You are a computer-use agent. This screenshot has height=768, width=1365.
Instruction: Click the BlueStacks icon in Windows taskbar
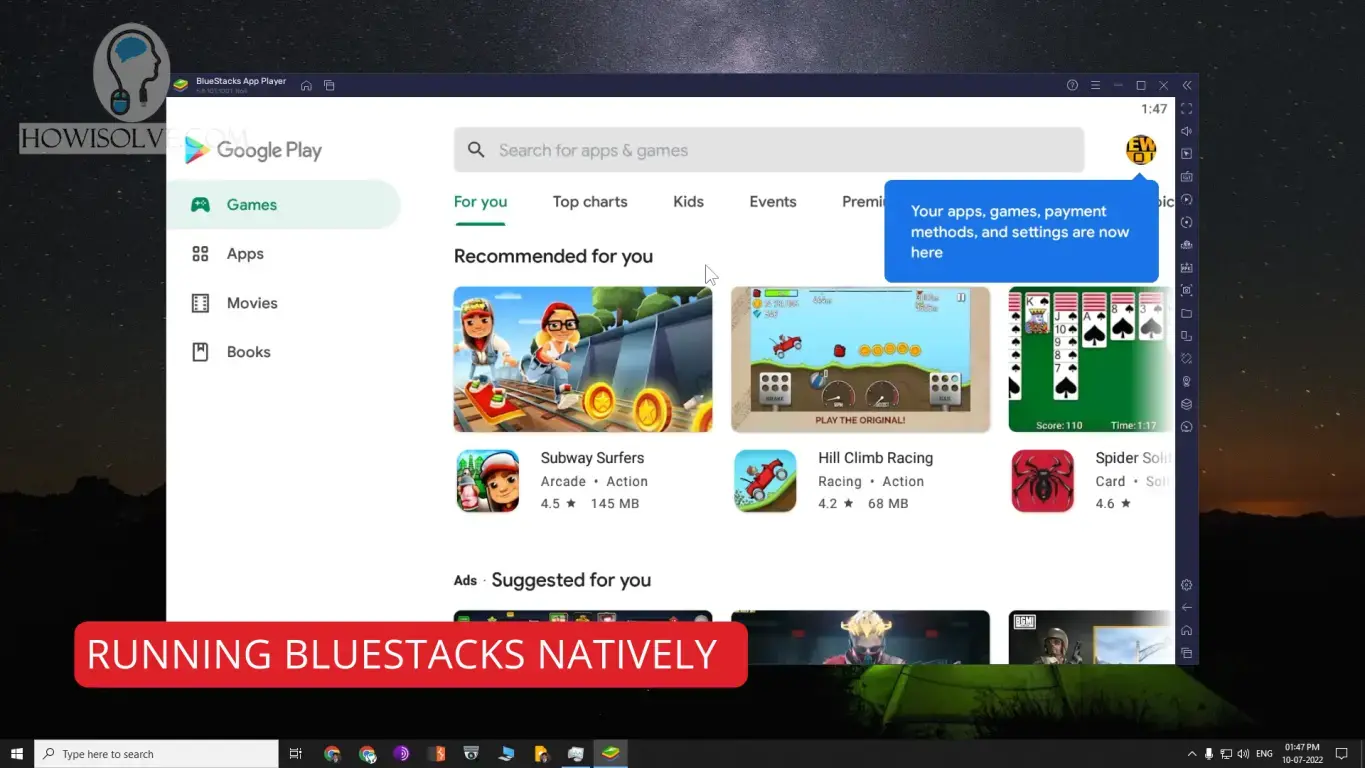point(610,754)
